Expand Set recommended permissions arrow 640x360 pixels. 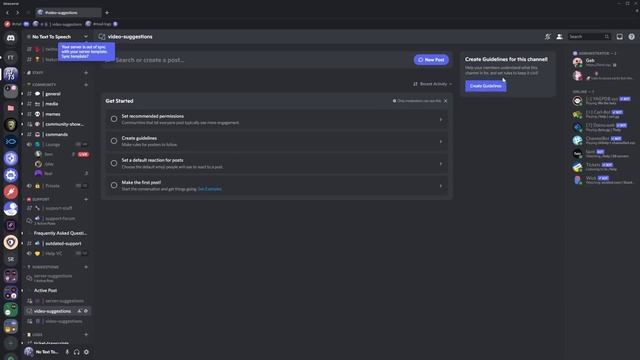[441, 120]
